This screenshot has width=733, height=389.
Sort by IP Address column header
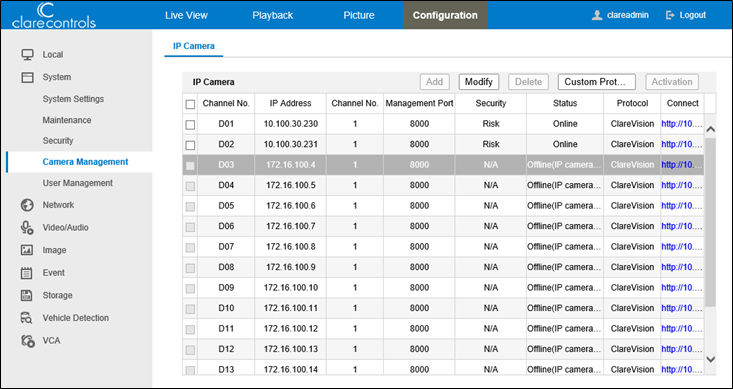click(290, 103)
